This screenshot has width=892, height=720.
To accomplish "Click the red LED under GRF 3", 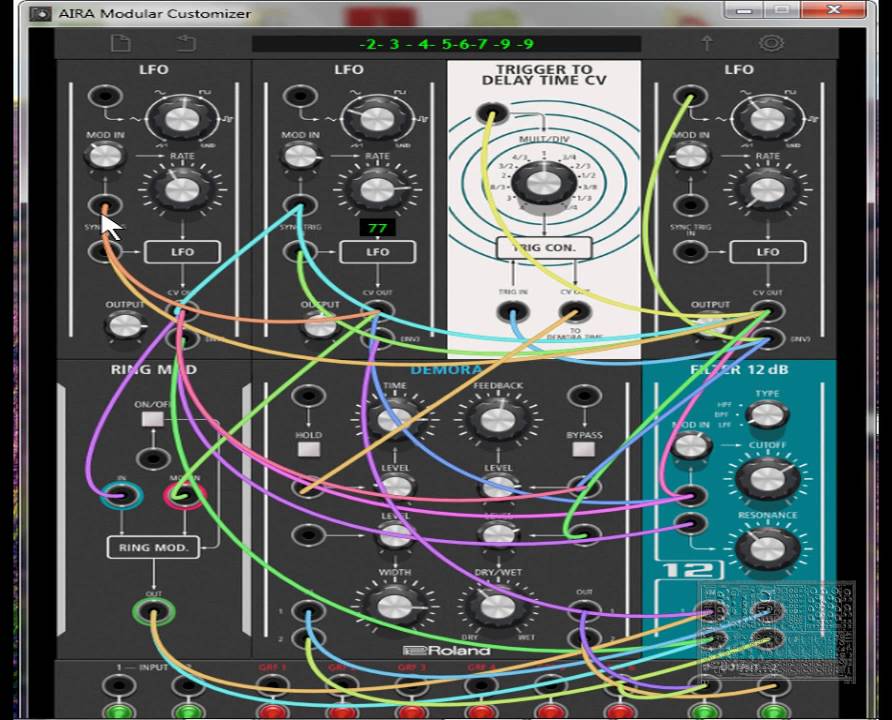I will (x=411, y=712).
